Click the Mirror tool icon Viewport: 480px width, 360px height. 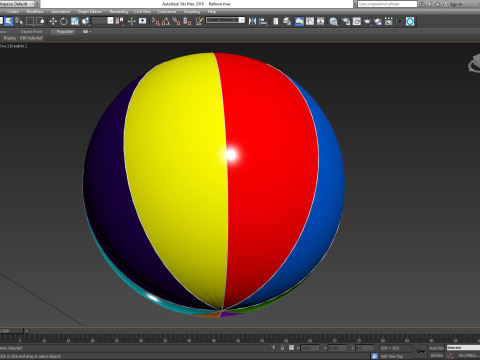click(x=253, y=21)
